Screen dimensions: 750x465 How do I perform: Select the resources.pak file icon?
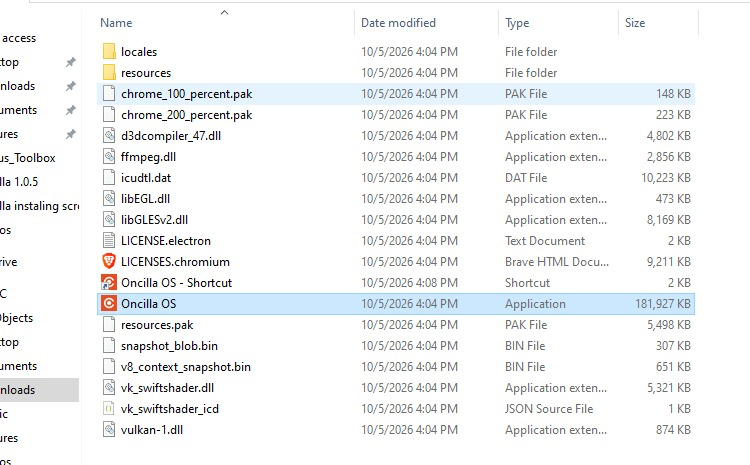pos(109,325)
